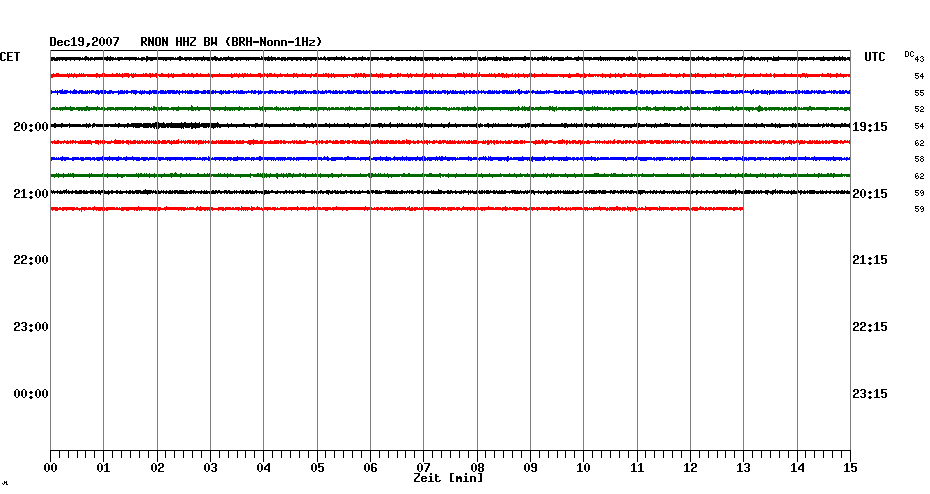The image size is (930, 494).
Task: Select DC value 58
Action: pyautogui.click(x=919, y=159)
